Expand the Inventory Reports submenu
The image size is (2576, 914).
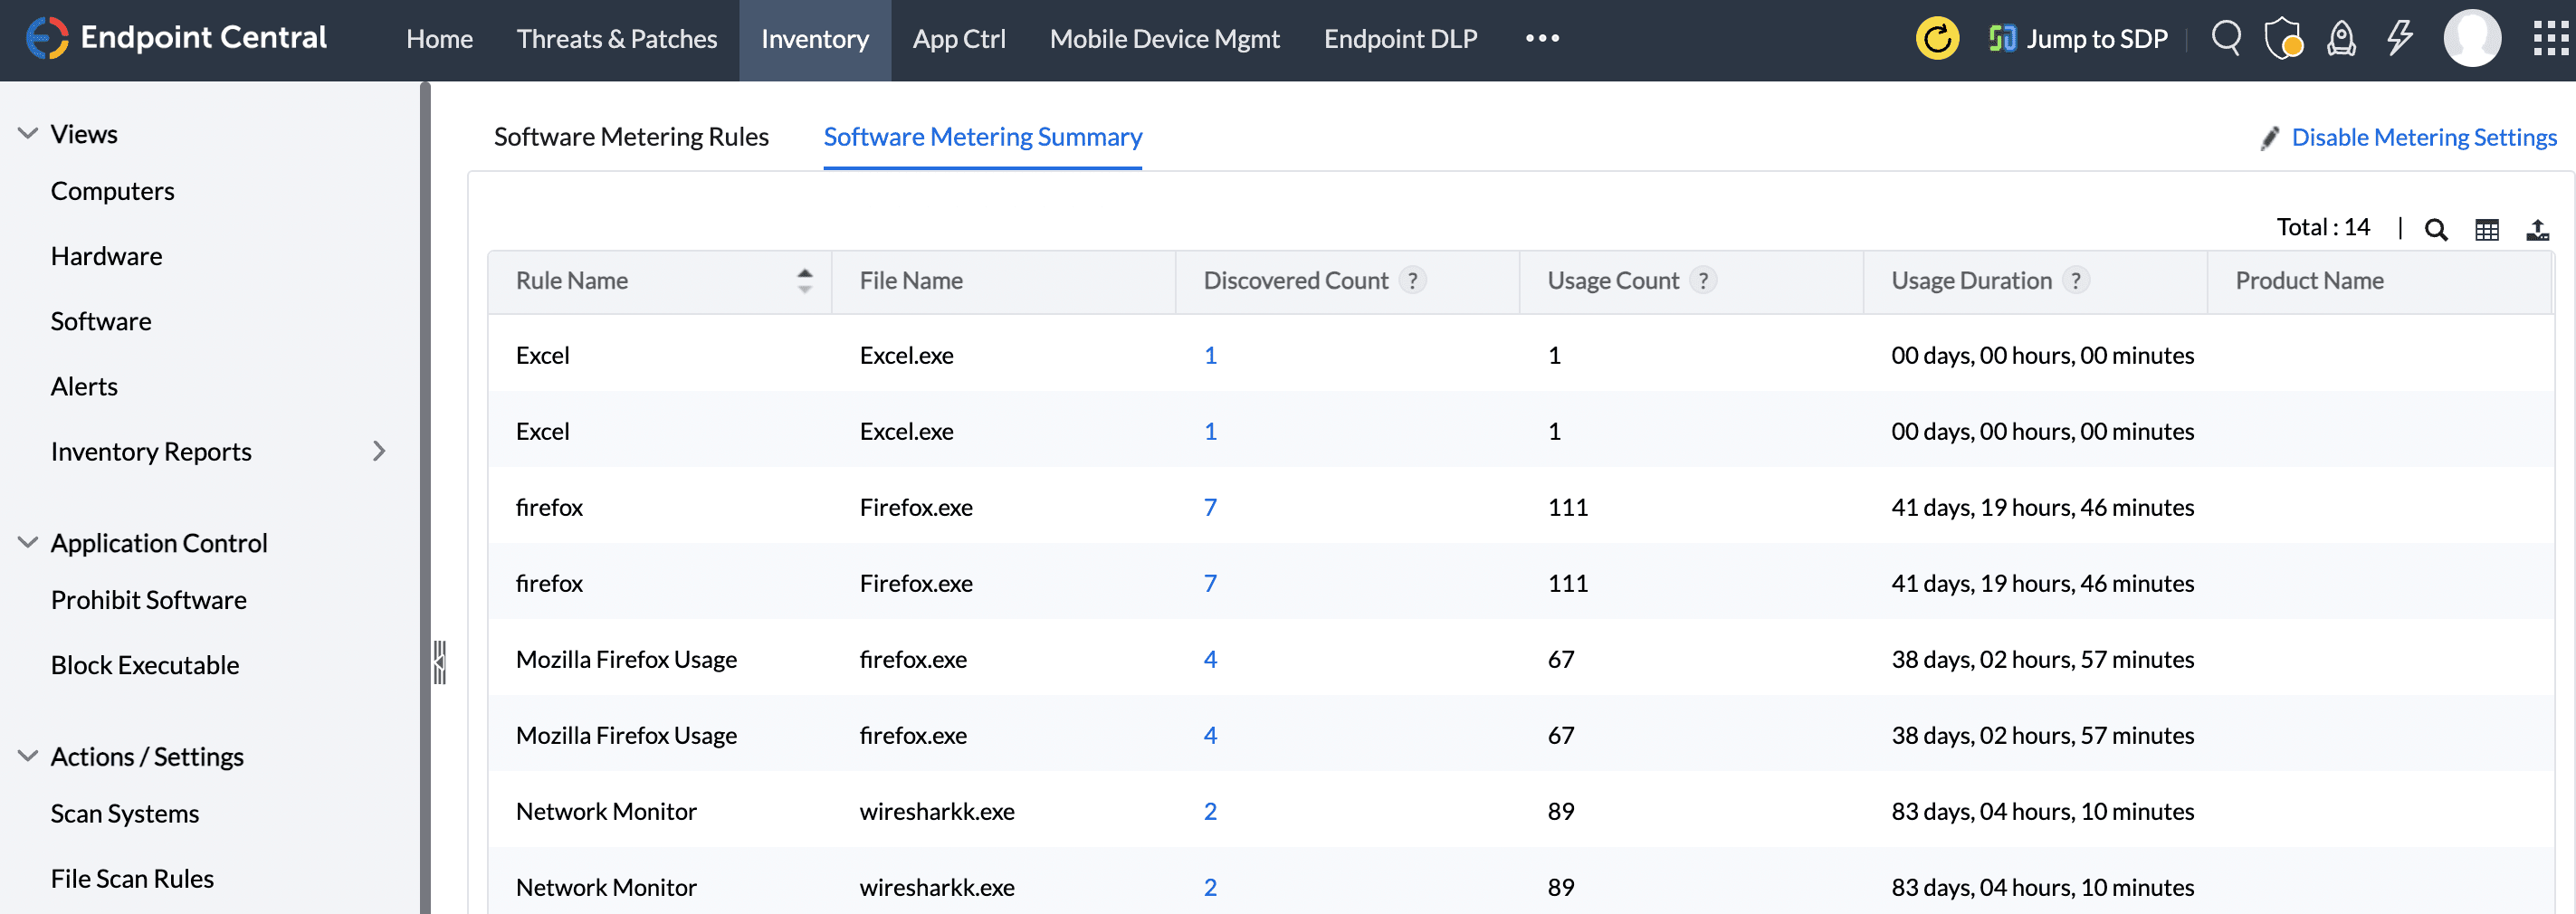point(379,452)
